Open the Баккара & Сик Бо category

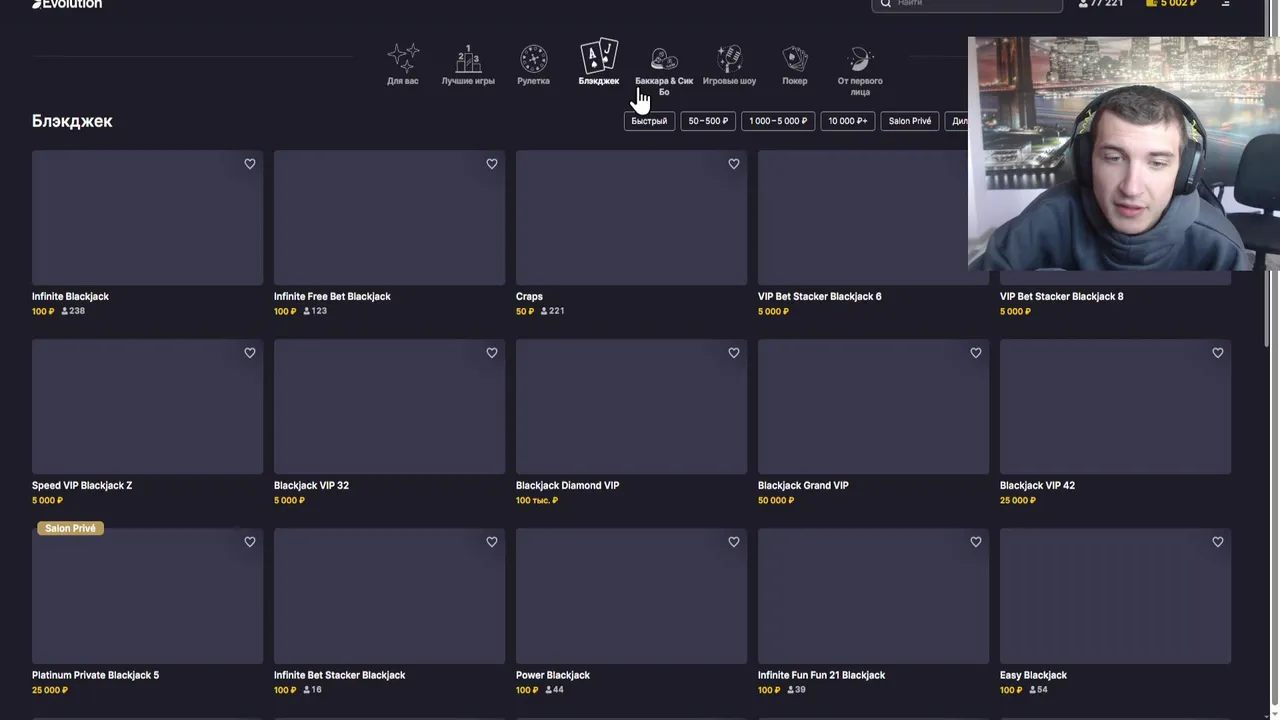(664, 71)
